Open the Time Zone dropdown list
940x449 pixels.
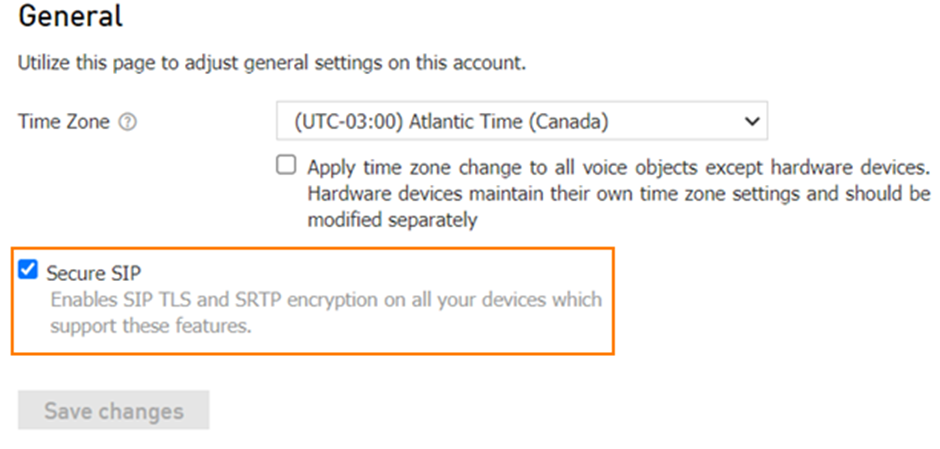[x=522, y=121]
